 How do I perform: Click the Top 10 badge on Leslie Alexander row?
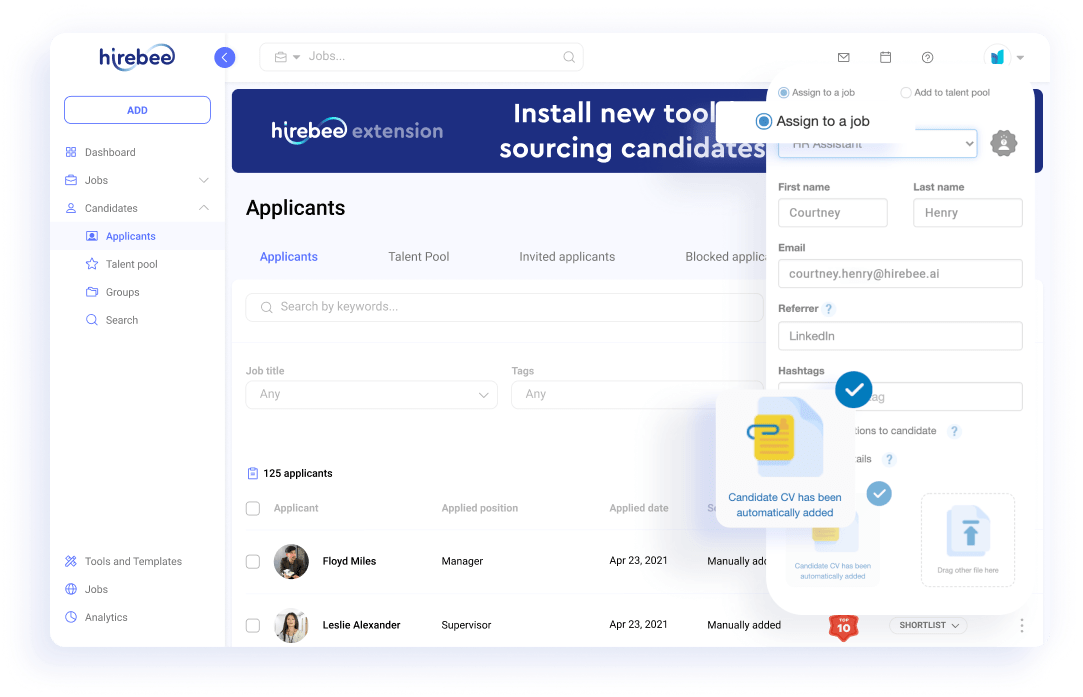tap(843, 628)
